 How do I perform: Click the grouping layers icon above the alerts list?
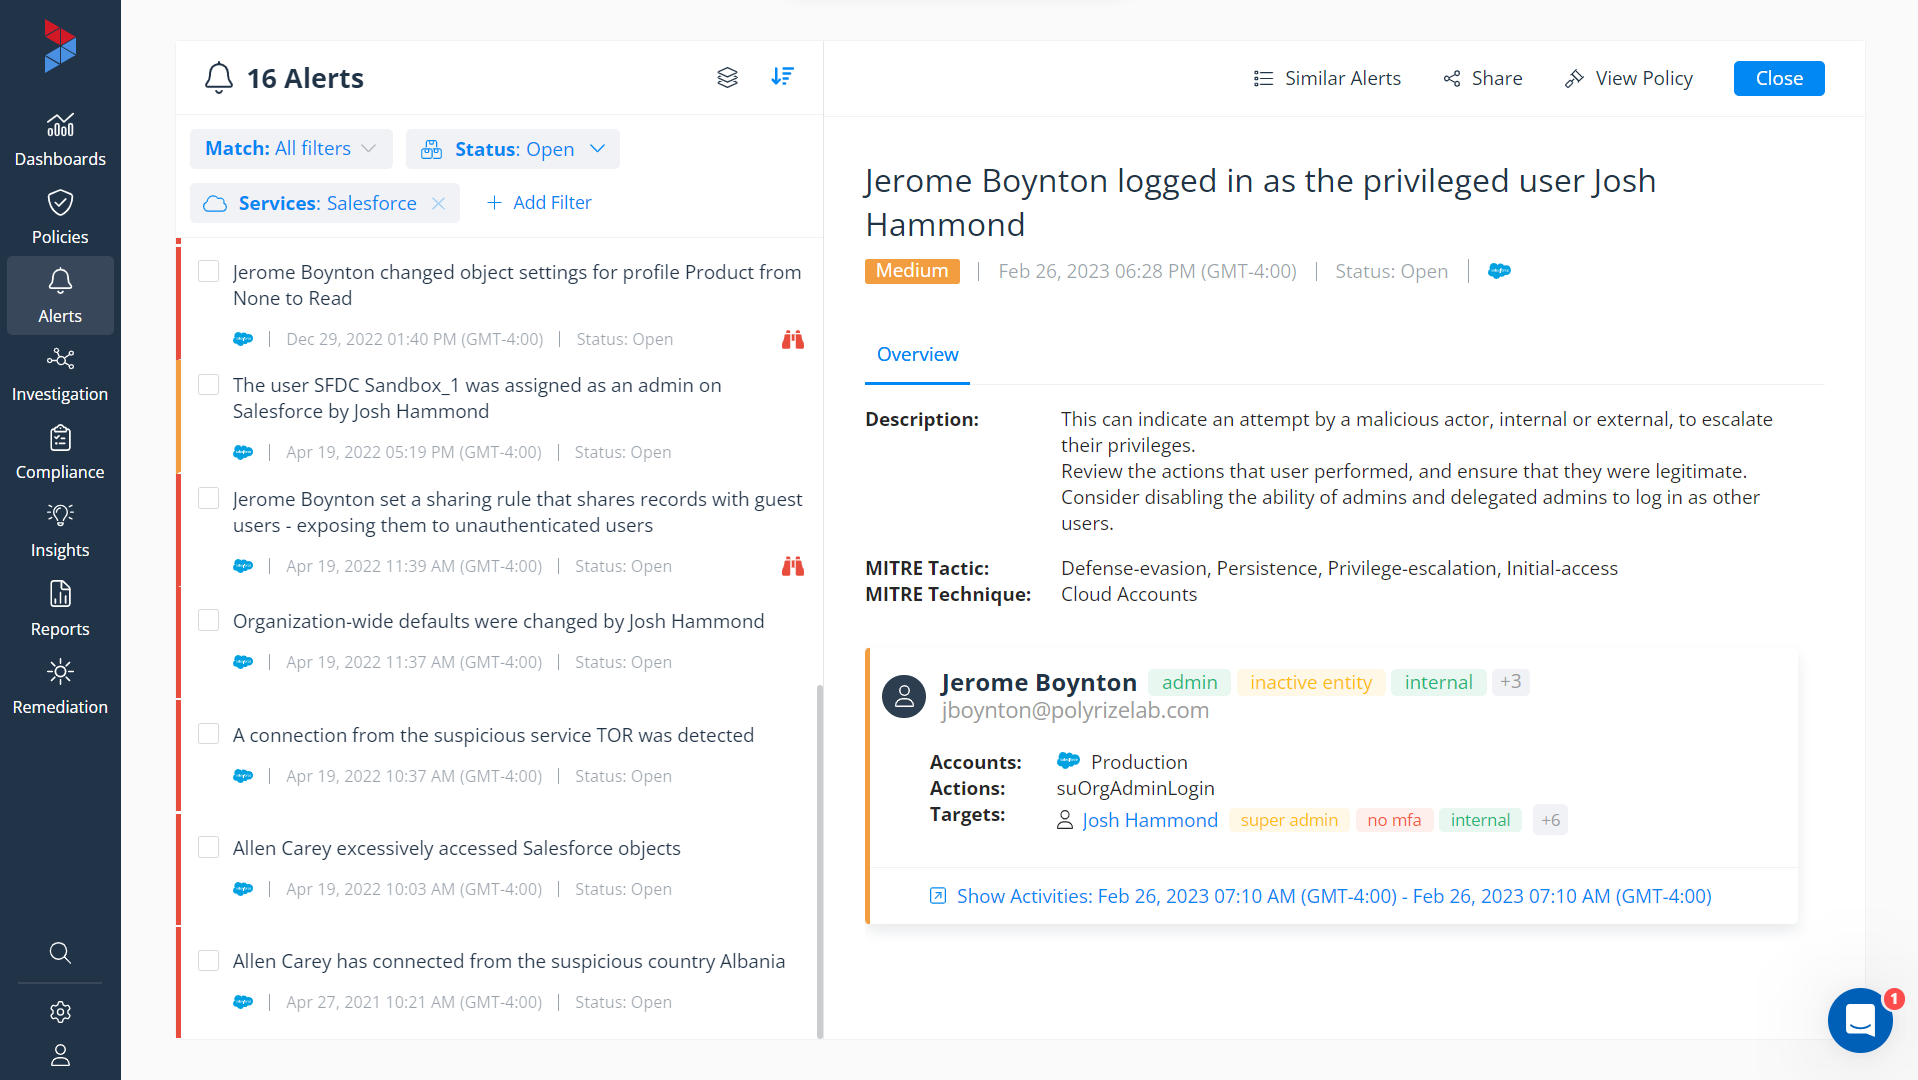727,77
